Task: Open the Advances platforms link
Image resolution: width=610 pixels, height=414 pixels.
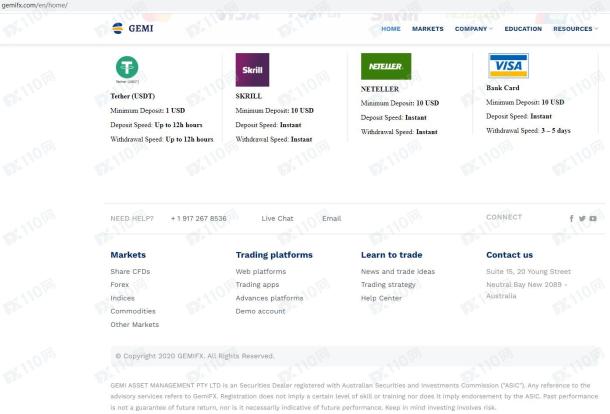Action: [x=269, y=298]
